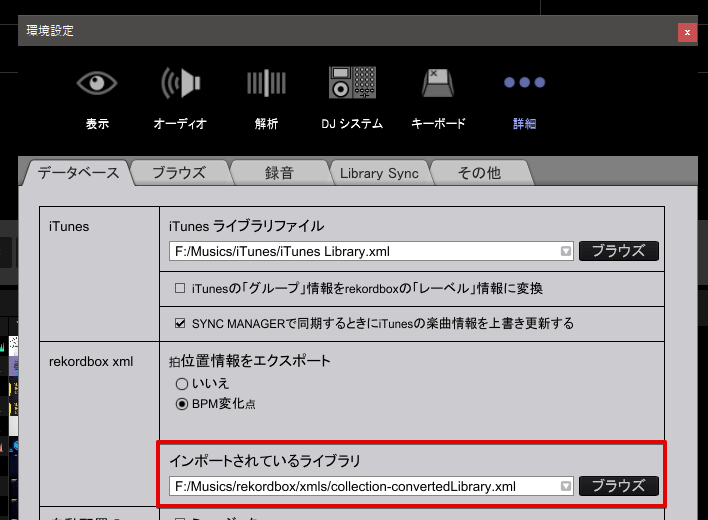Select the いいえ radio button
This screenshot has width=708, height=520.
[x=182, y=384]
